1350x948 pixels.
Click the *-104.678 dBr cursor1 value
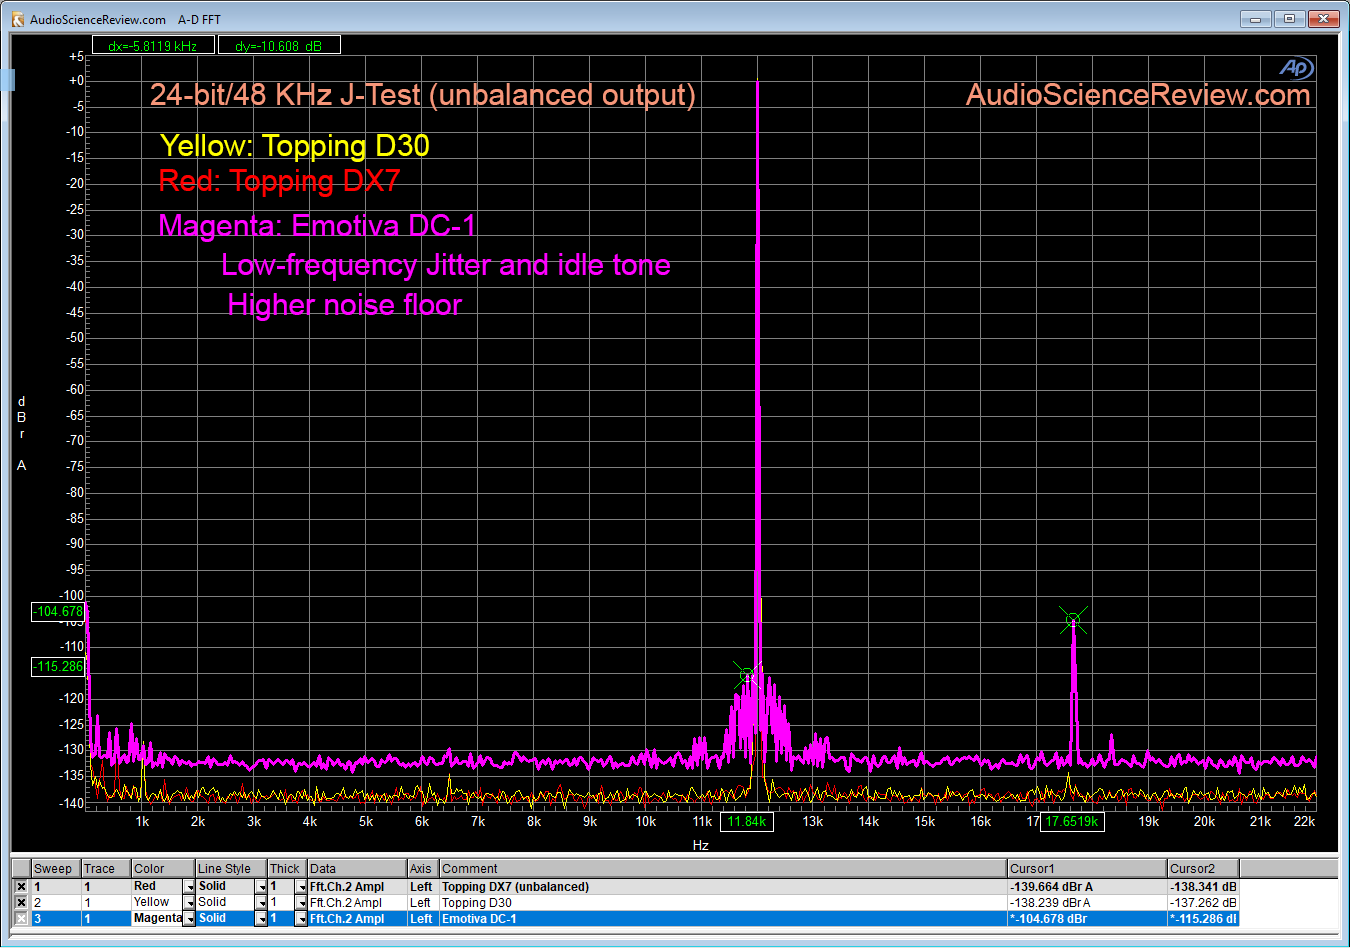pyautogui.click(x=1087, y=919)
